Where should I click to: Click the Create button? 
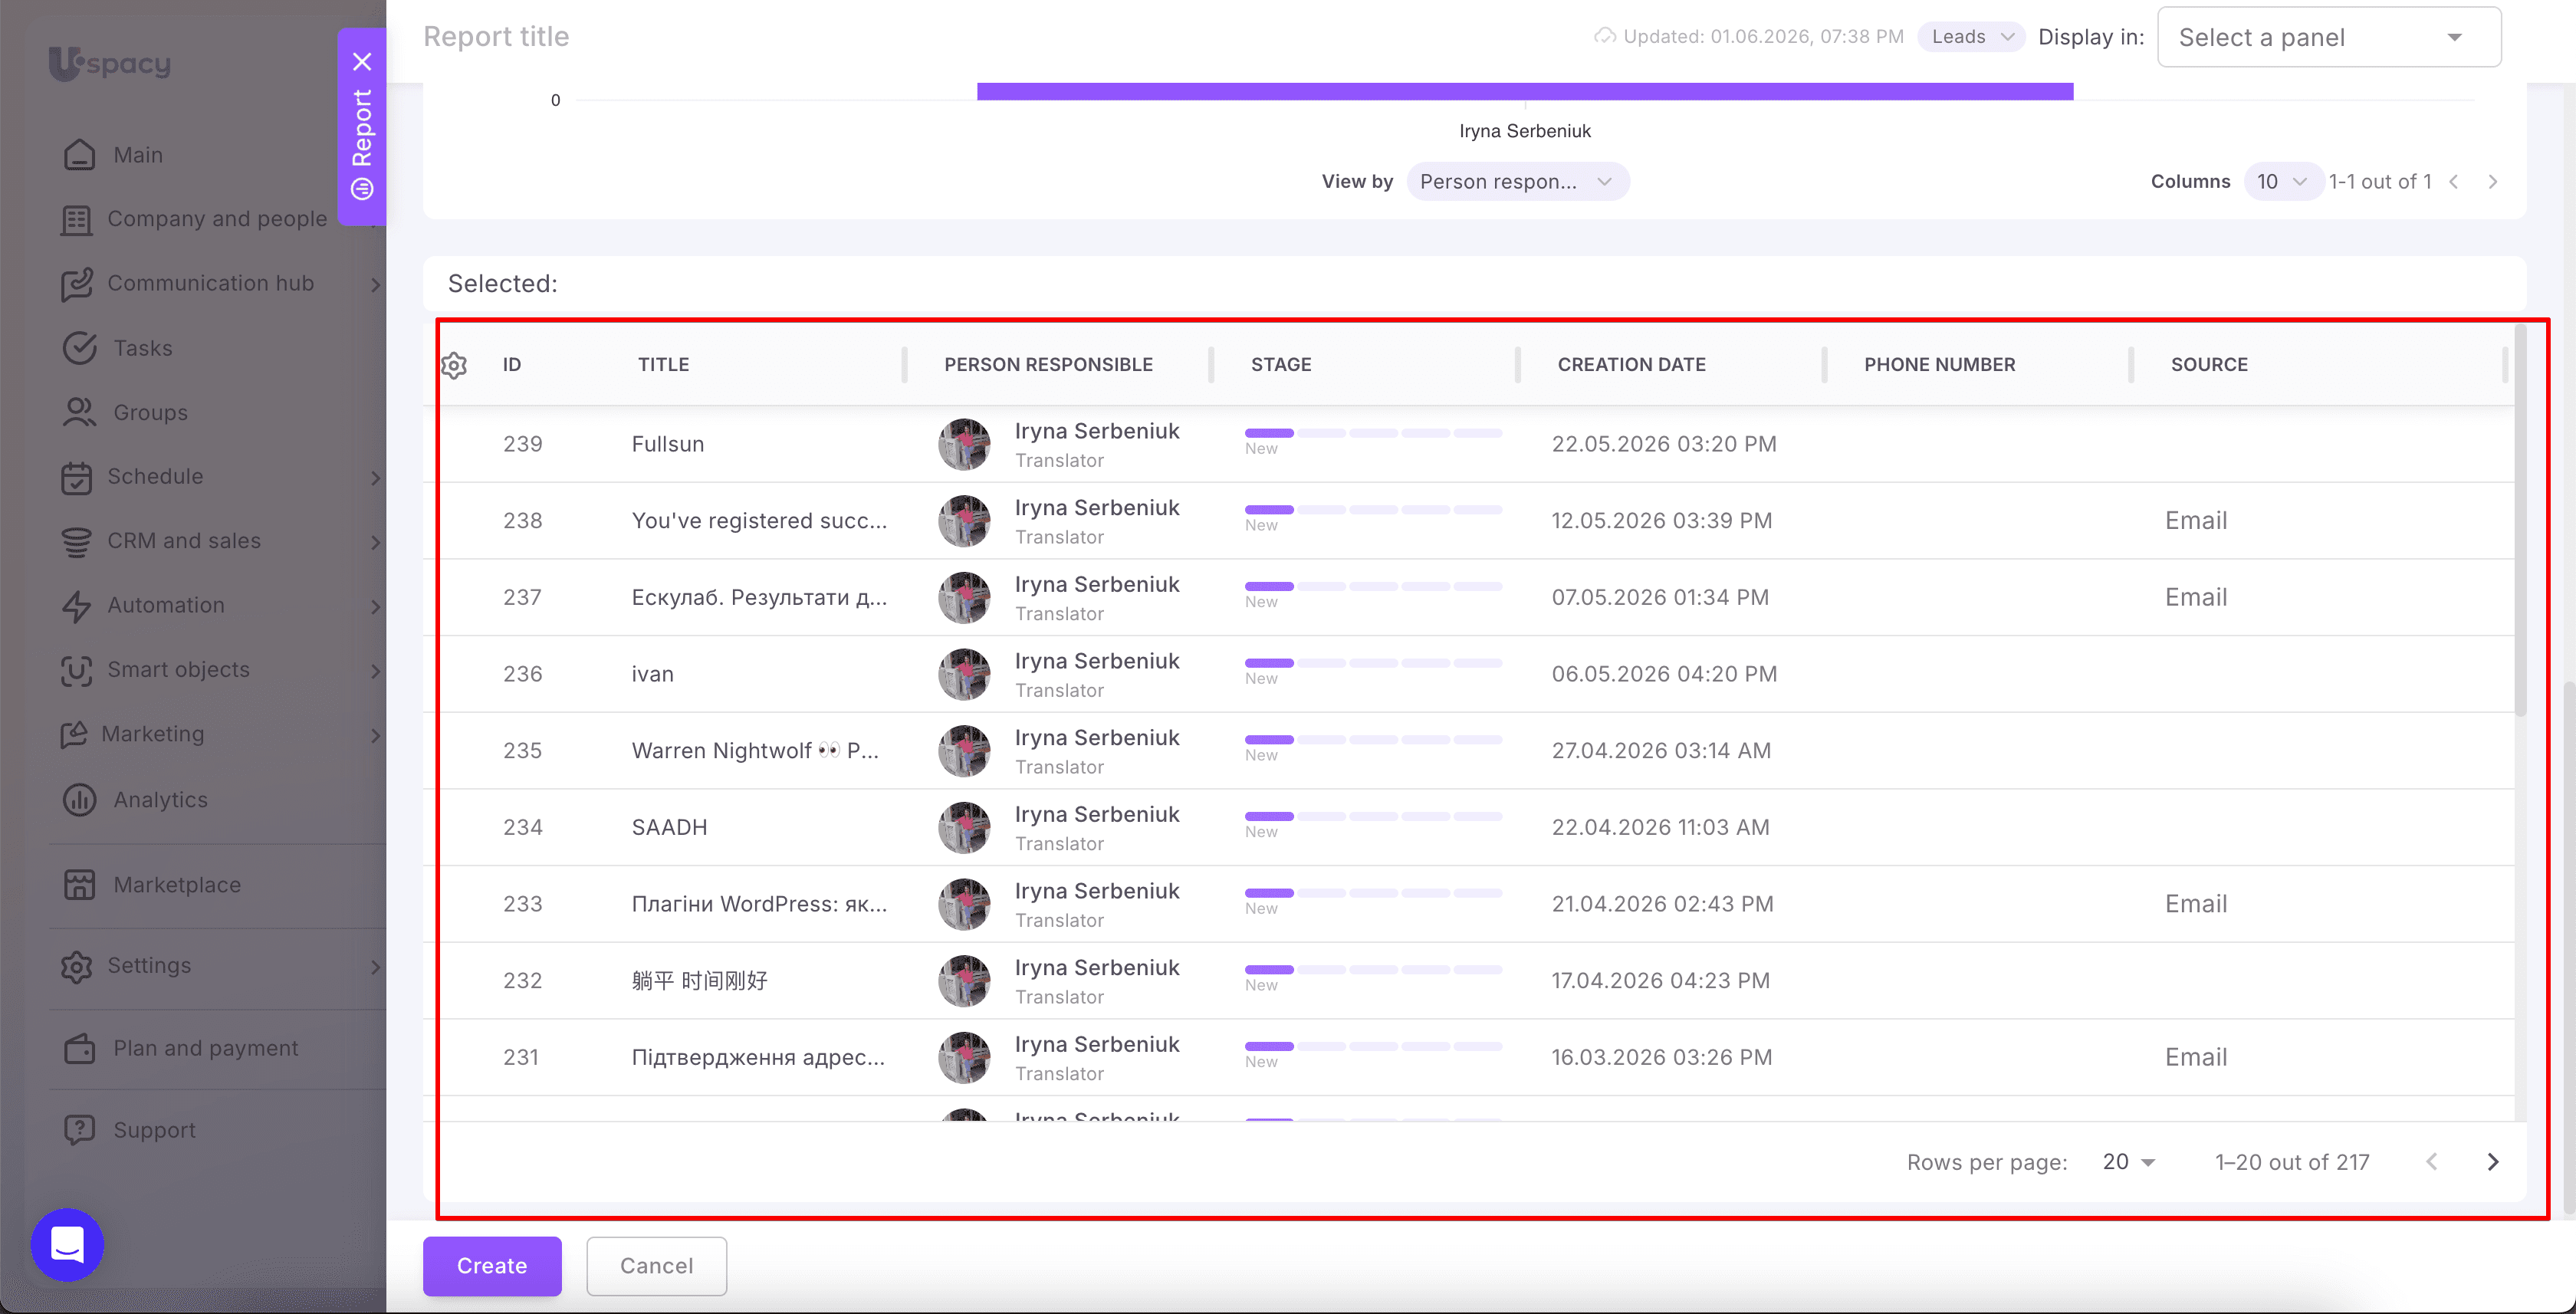point(492,1266)
